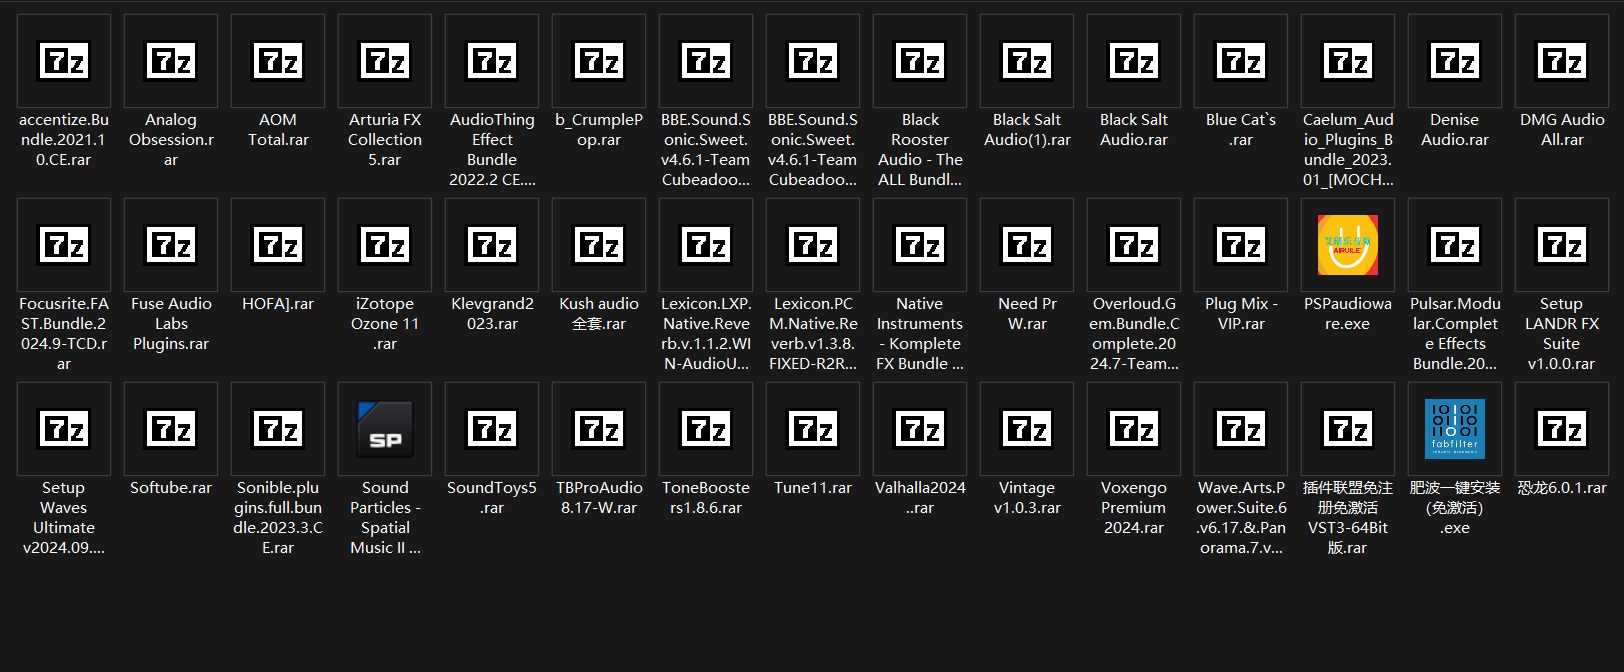The width and height of the screenshot is (1624, 672).
Task: Select the PSPaudioware.exe installer icon
Action: [x=1347, y=245]
